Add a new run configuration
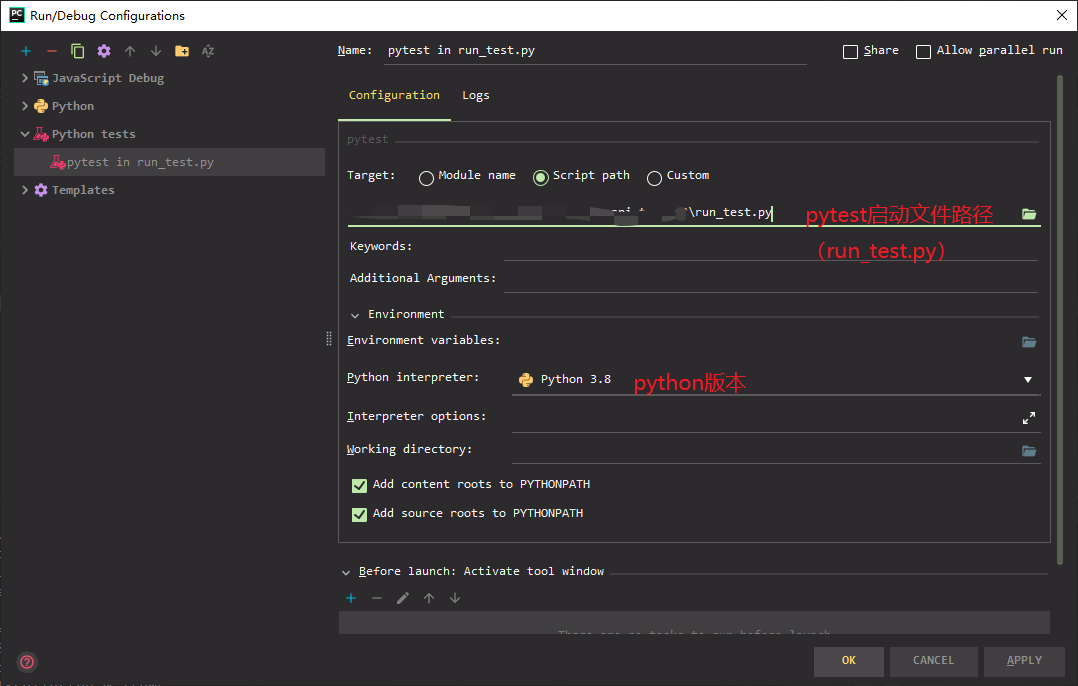1078x686 pixels. [x=25, y=50]
